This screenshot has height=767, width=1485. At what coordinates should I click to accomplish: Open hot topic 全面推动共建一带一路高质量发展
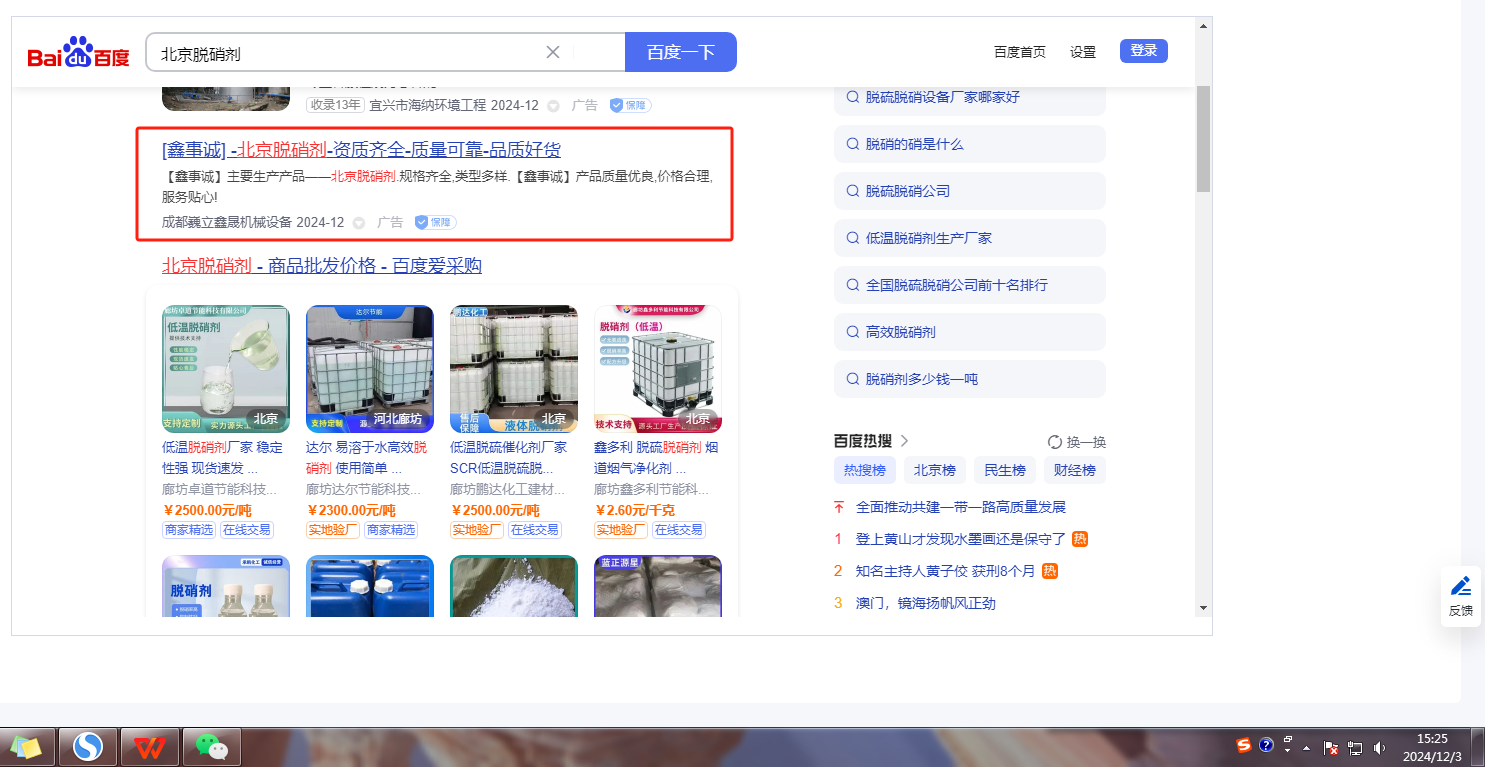tap(961, 507)
